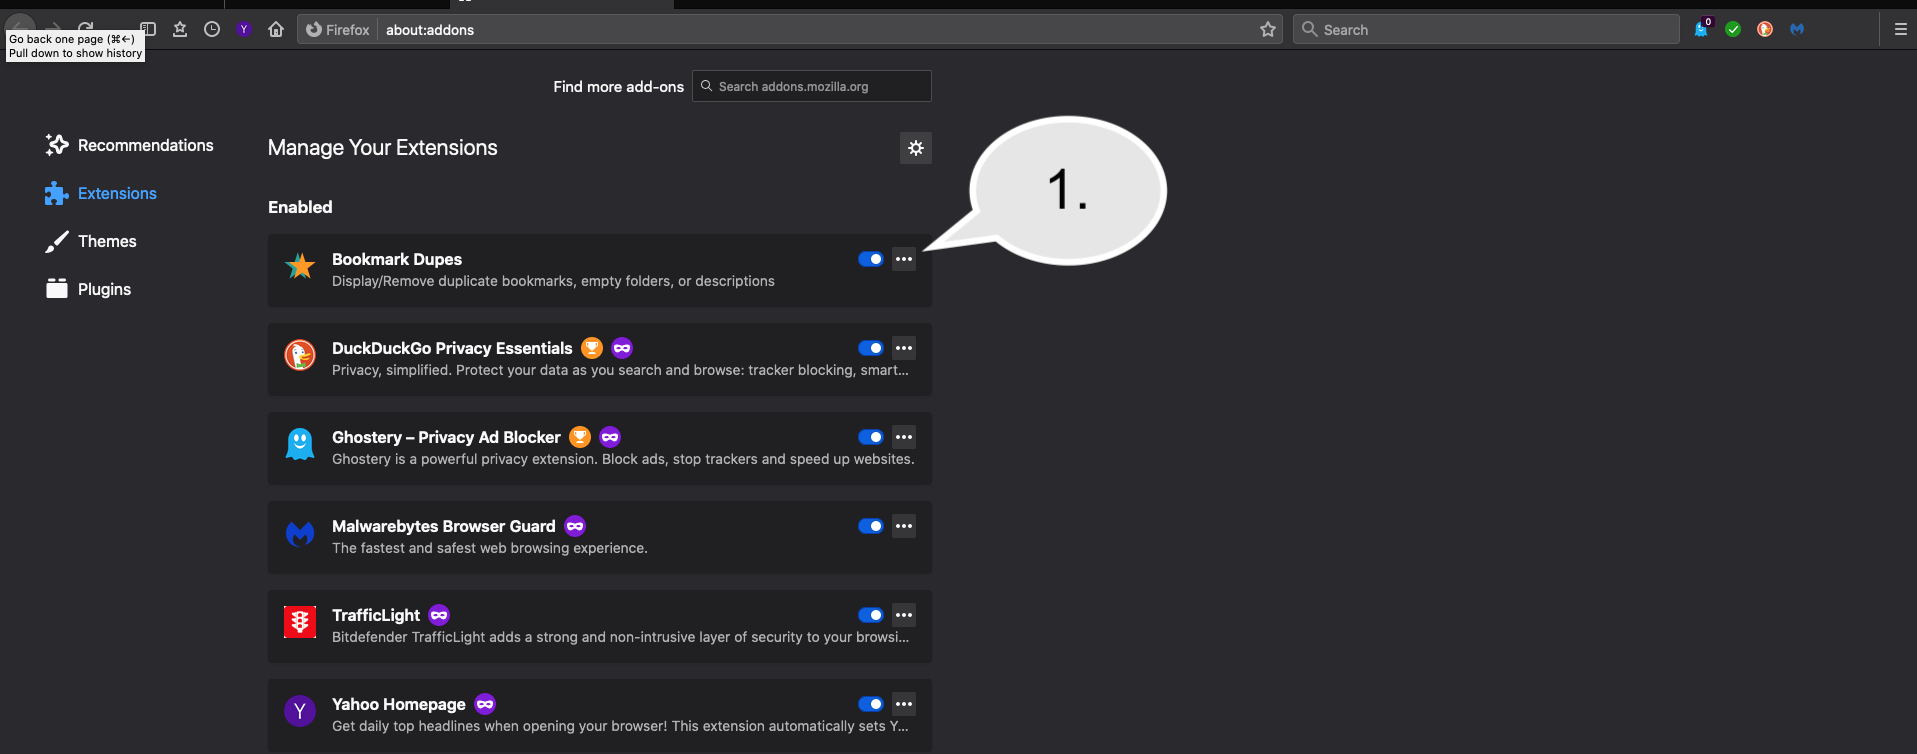This screenshot has height=754, width=1917.
Task: Click the 'Enabled' section heading
Action: [300, 207]
